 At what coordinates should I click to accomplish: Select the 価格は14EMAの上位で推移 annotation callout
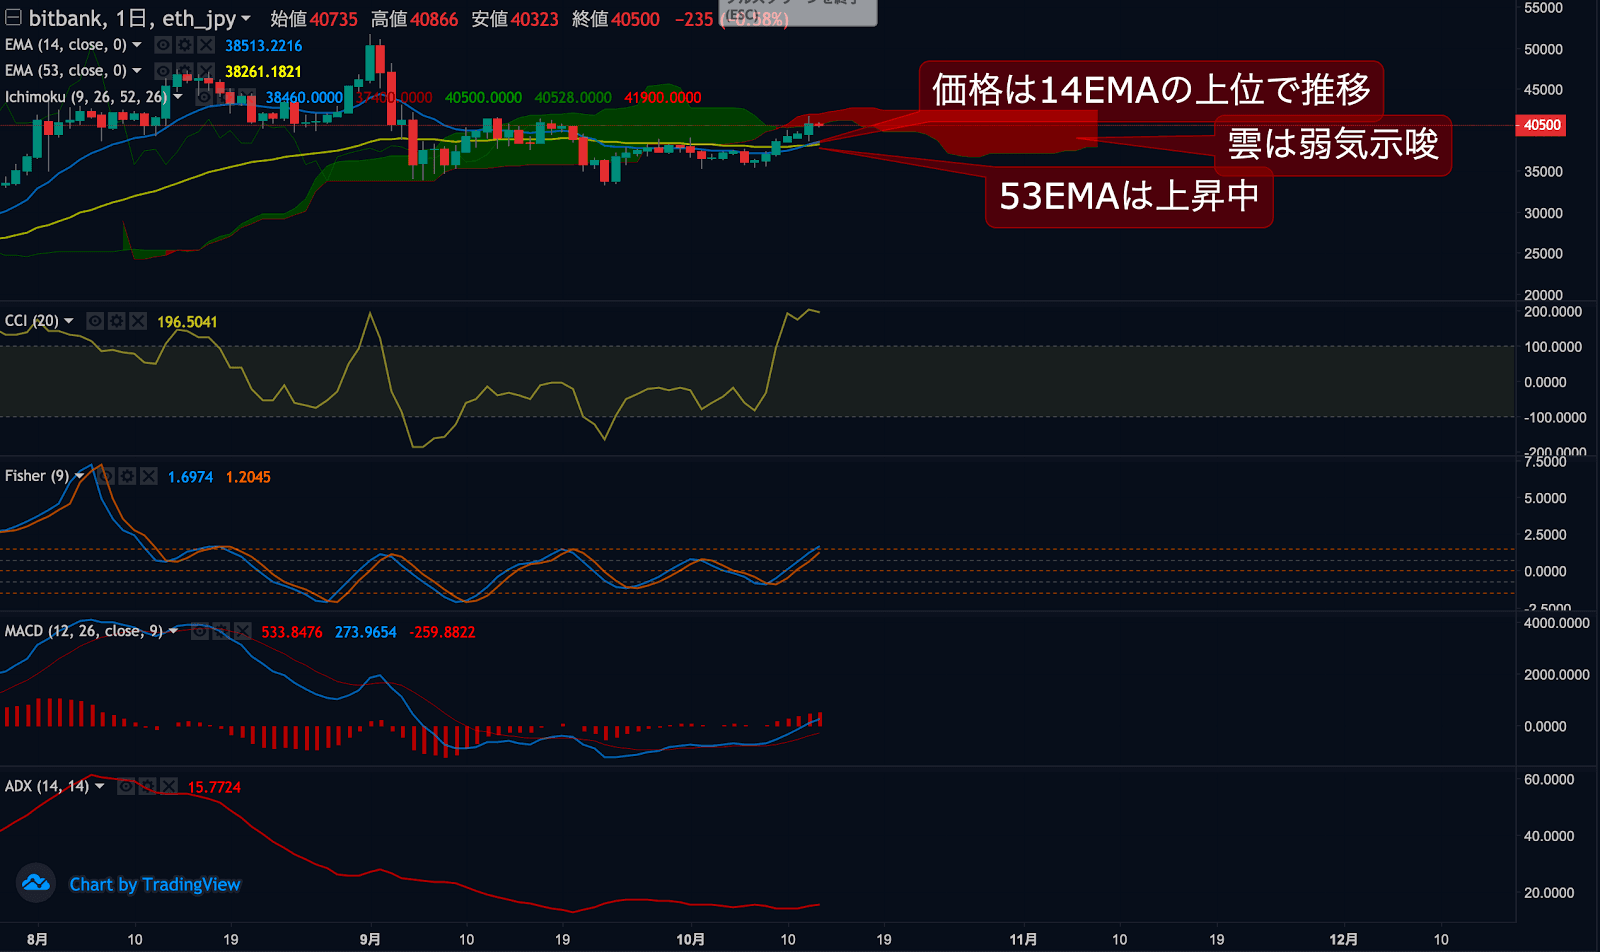pyautogui.click(x=1150, y=90)
